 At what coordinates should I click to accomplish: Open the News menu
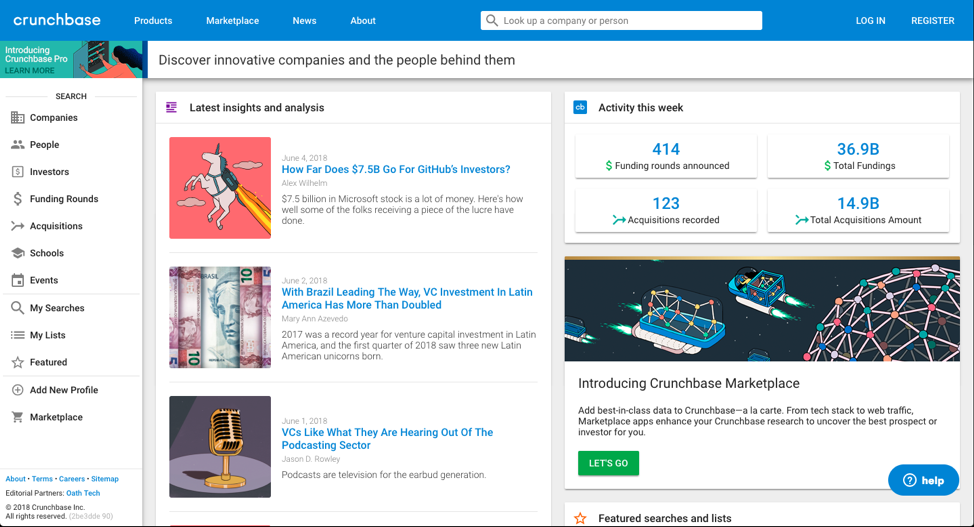click(x=304, y=21)
